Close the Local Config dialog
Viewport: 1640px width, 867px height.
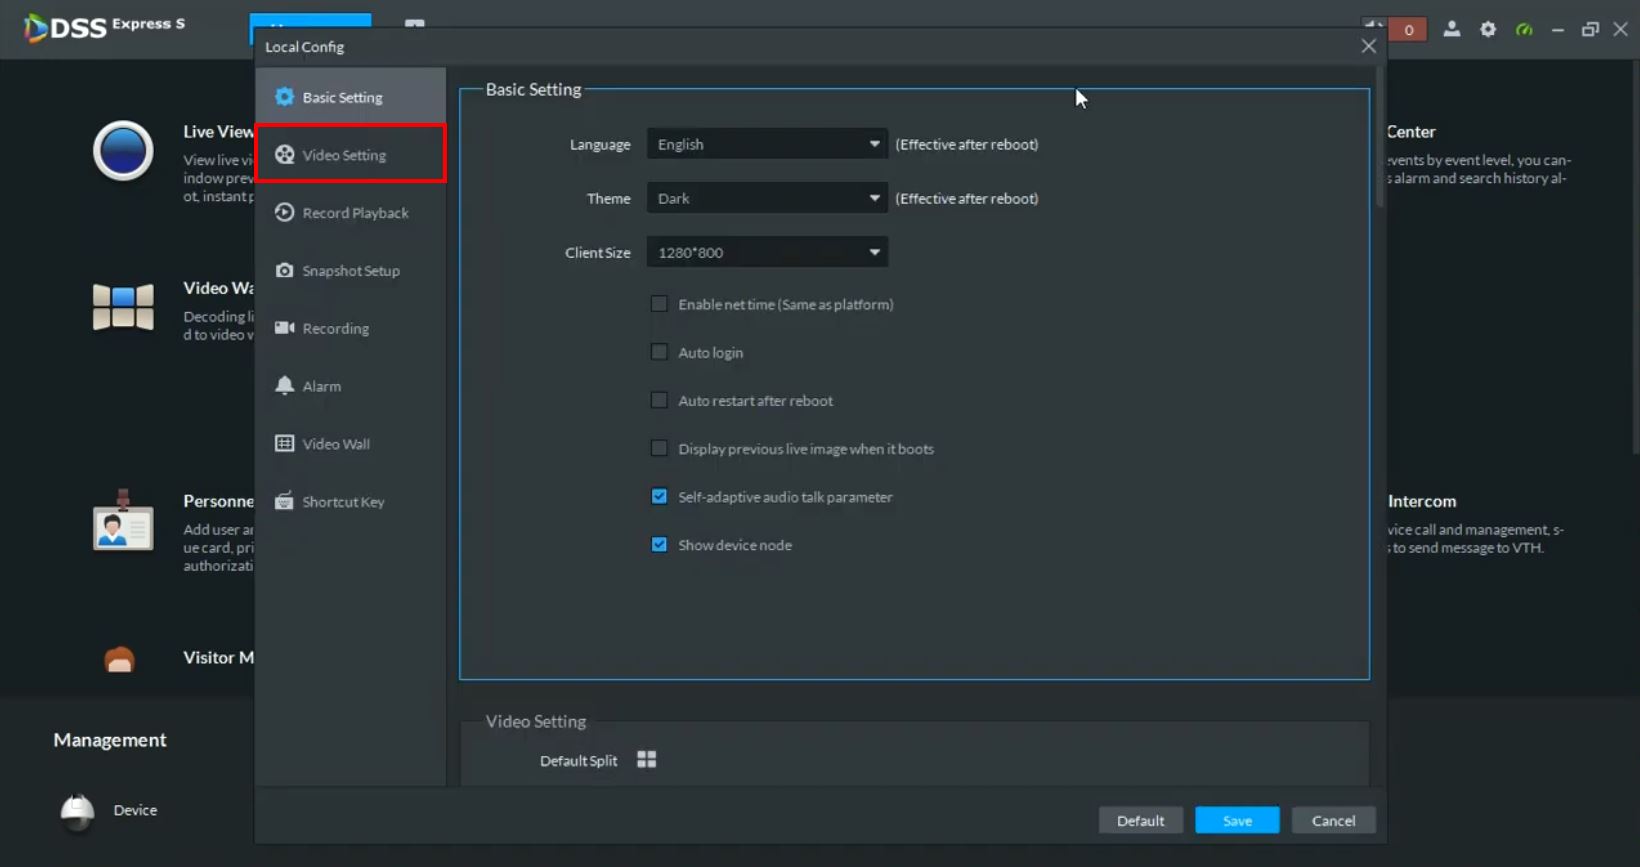1368,46
